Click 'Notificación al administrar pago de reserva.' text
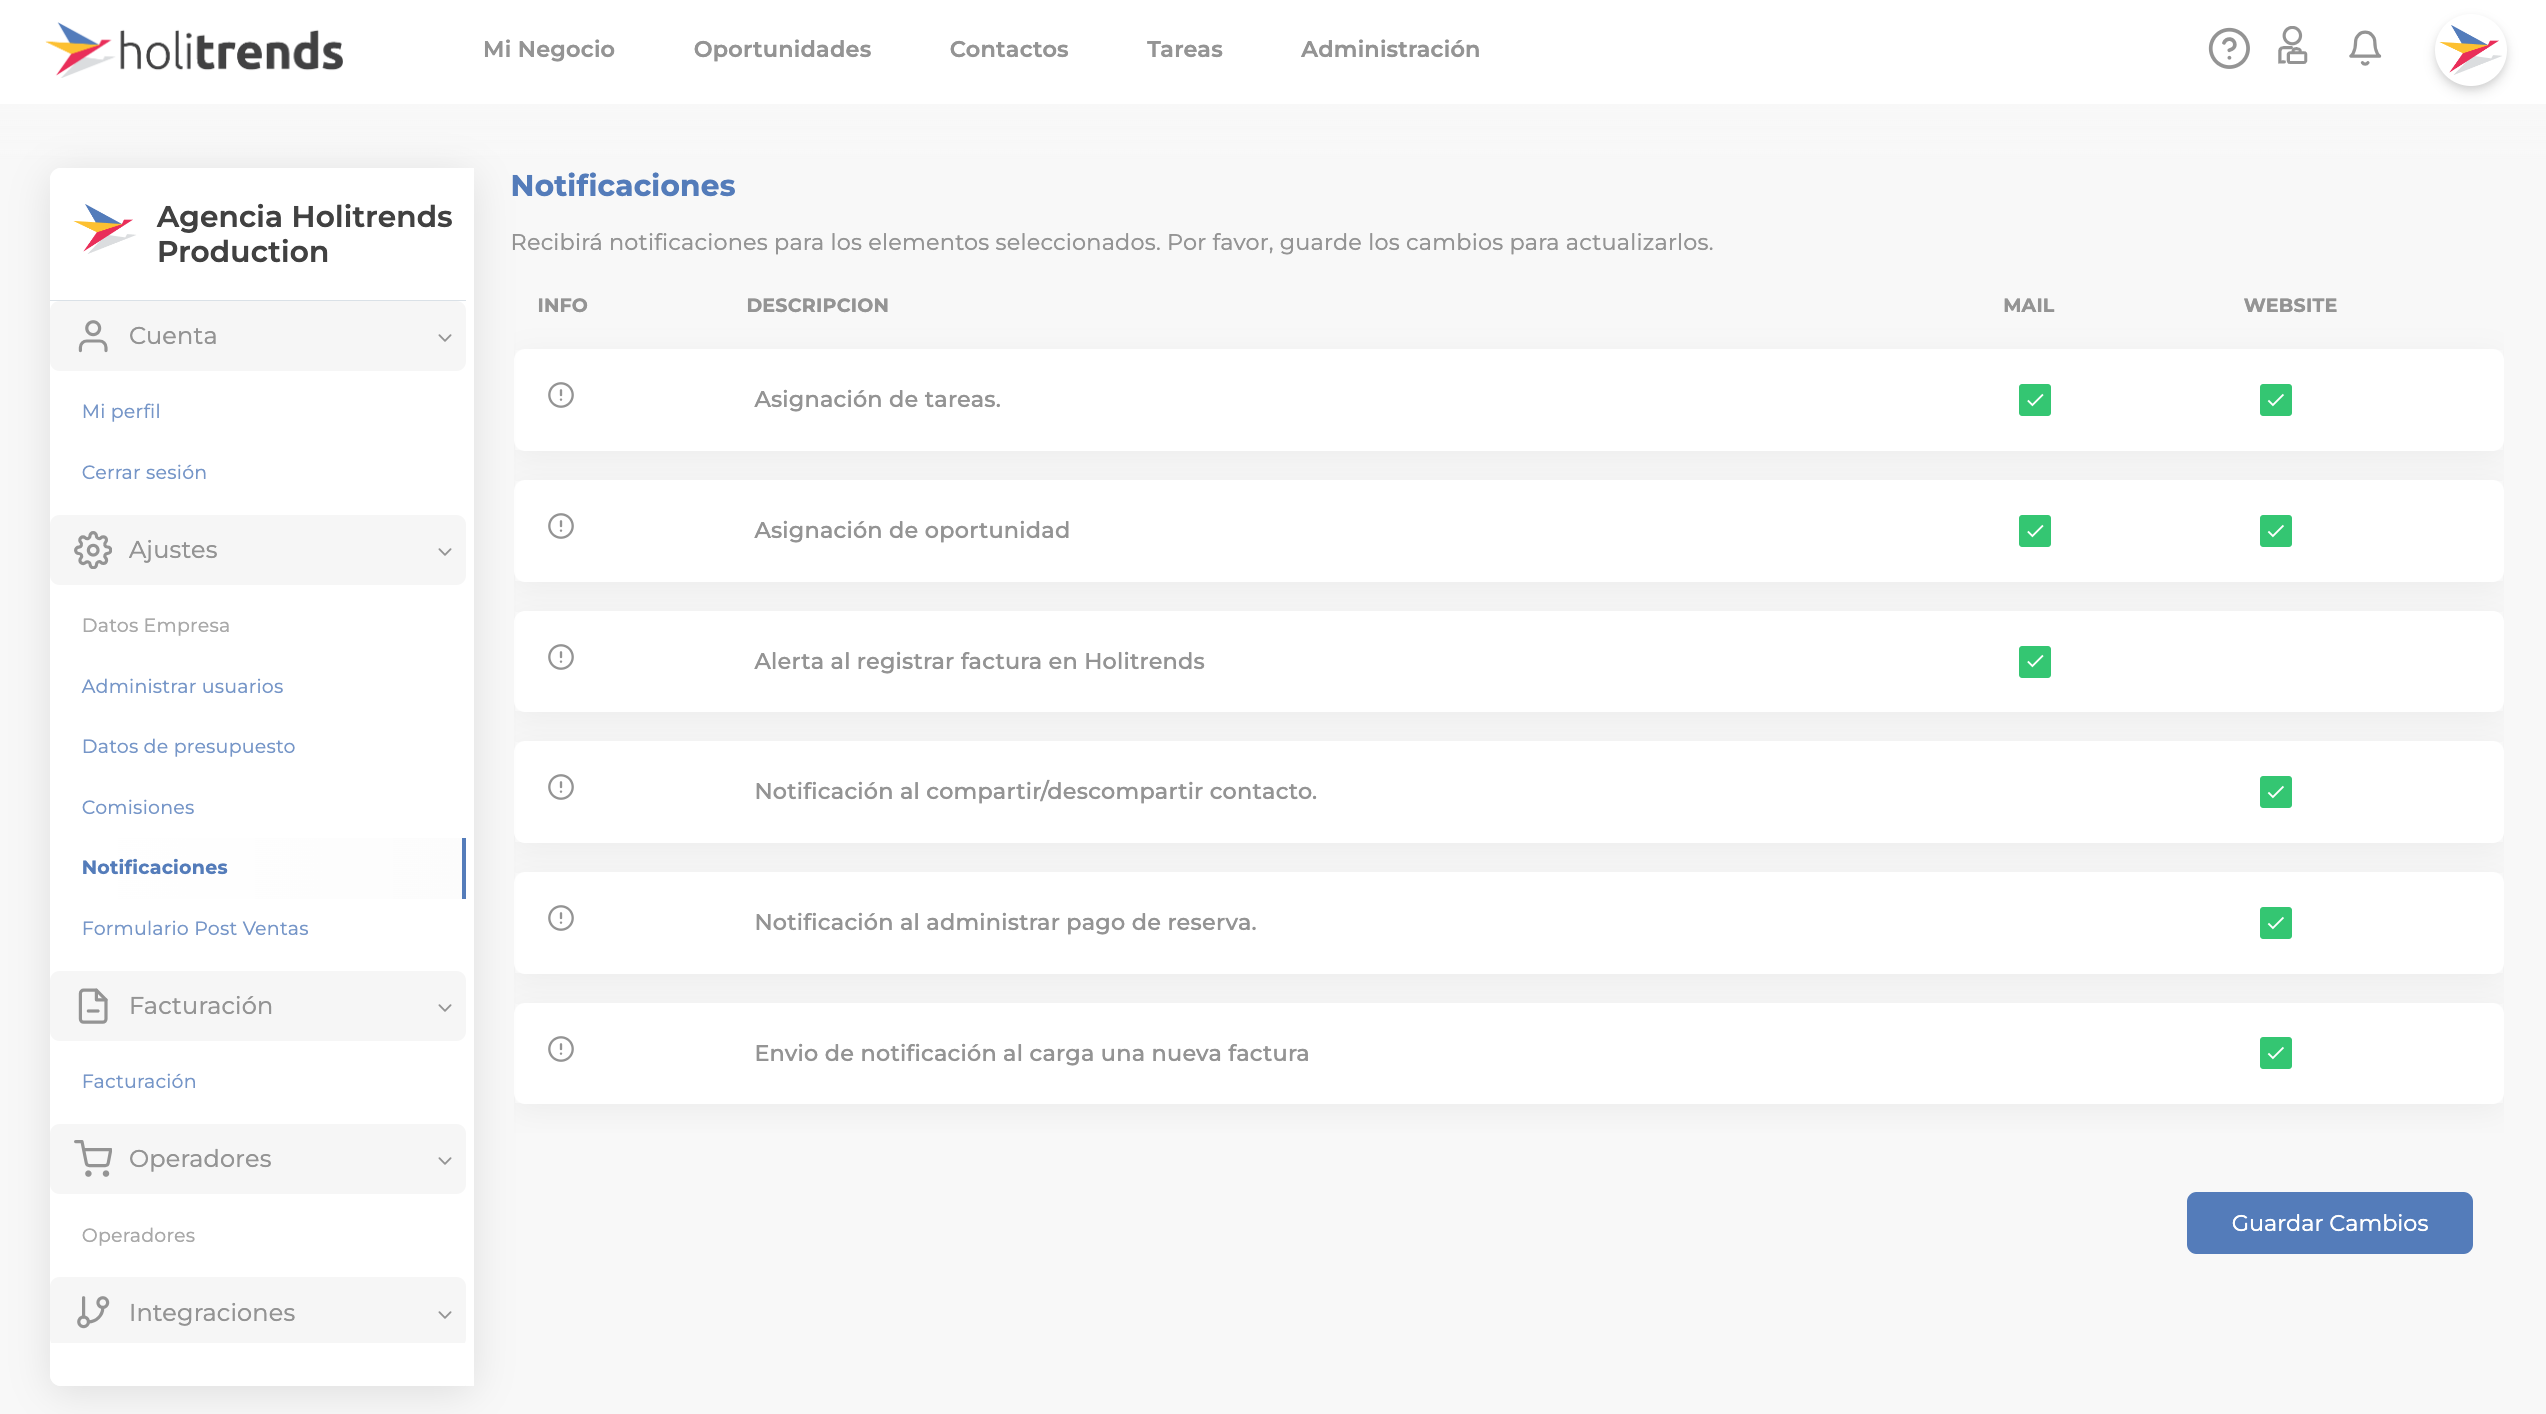This screenshot has height=1414, width=2546. [1006, 922]
